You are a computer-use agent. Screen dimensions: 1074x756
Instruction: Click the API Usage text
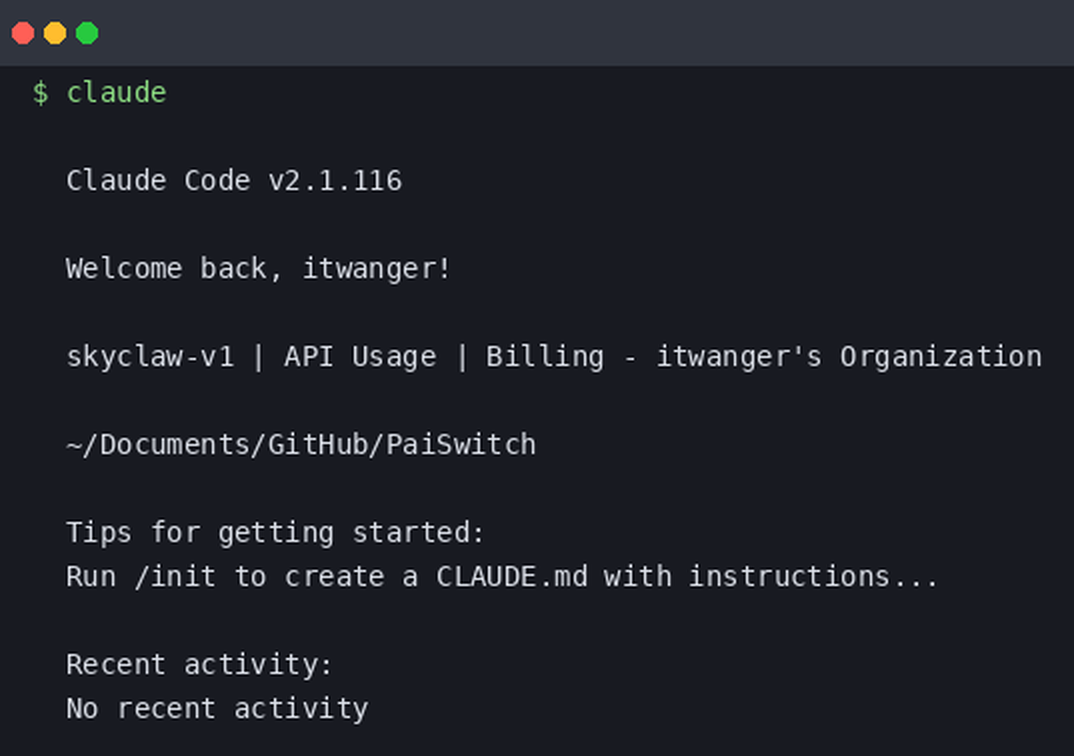pyautogui.click(x=360, y=357)
